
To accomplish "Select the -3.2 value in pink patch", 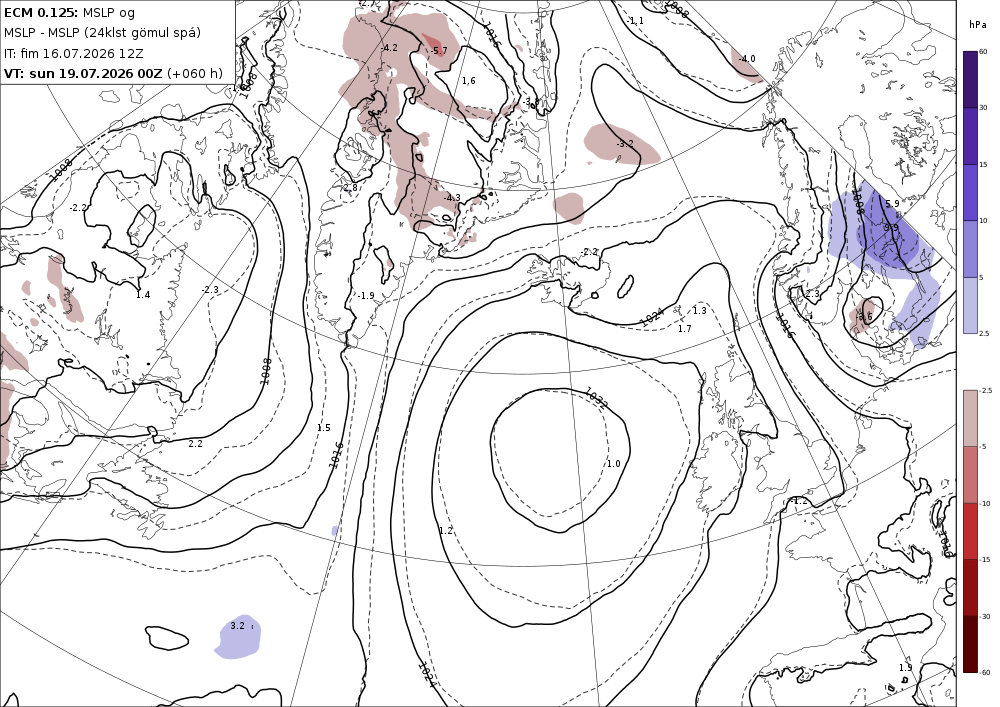I will [625, 143].
